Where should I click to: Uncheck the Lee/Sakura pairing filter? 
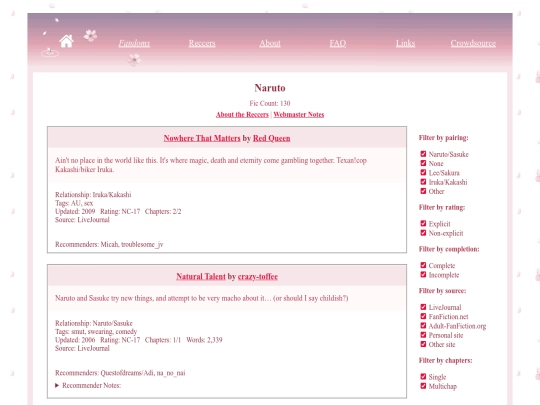click(423, 172)
